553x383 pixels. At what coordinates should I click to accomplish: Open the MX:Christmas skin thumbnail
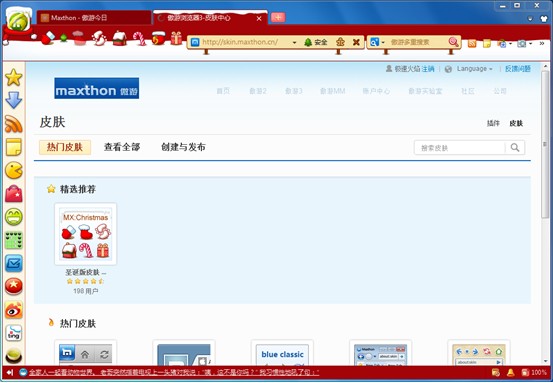[86, 234]
